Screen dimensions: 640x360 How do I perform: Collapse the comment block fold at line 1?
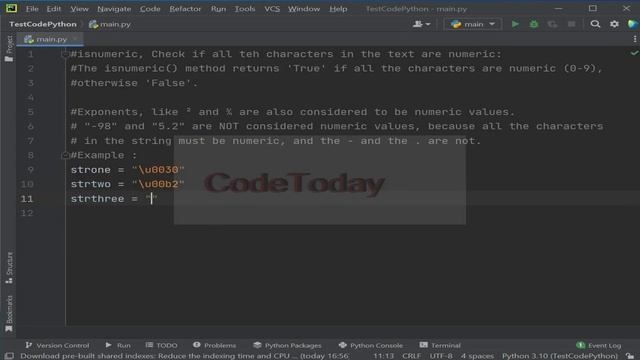point(64,53)
